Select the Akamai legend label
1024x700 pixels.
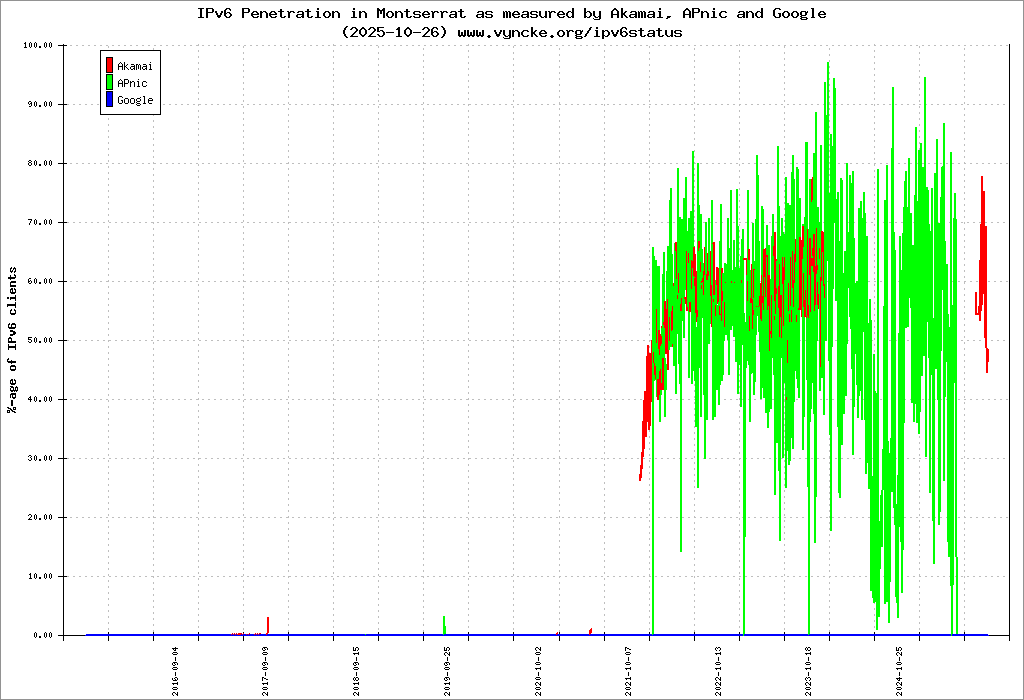pos(135,66)
